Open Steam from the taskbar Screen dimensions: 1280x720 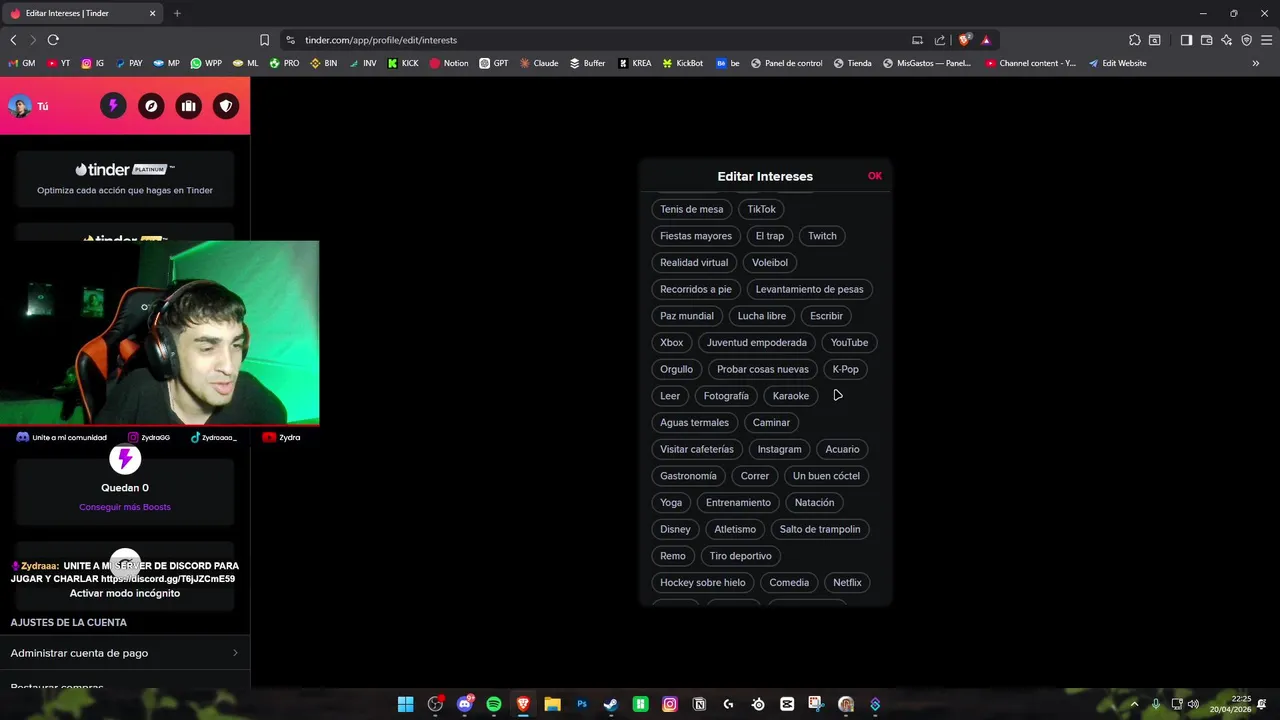pos(611,704)
